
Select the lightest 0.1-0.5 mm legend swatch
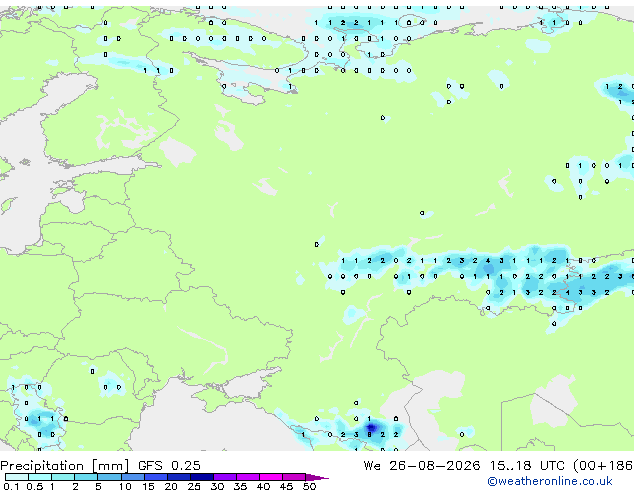tap(17, 477)
